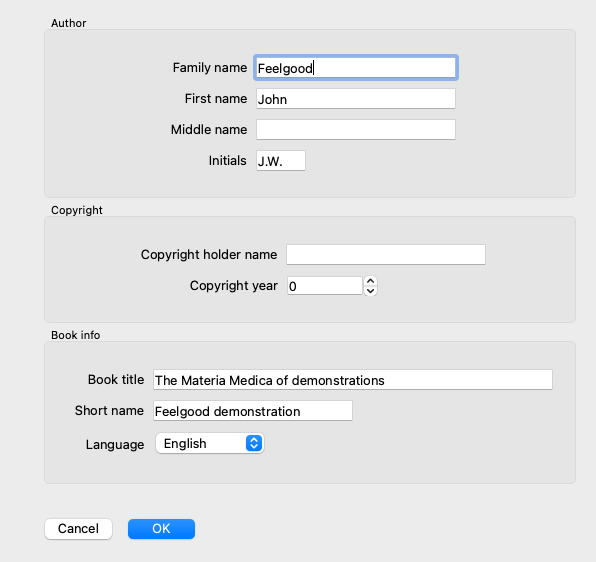Click the Family name input field
This screenshot has height=562, width=596.
click(x=356, y=68)
